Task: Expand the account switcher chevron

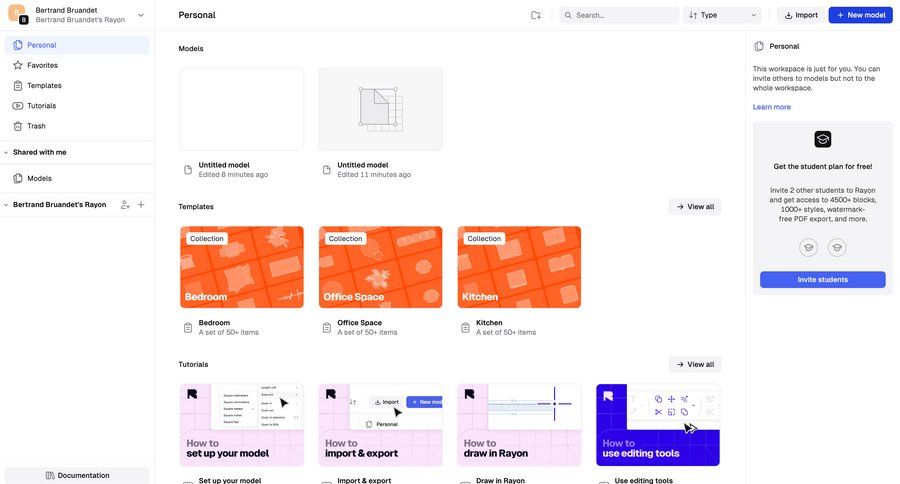Action: (141, 15)
